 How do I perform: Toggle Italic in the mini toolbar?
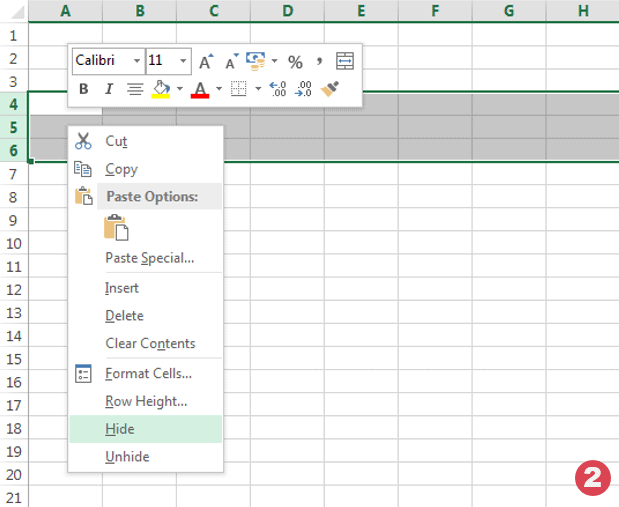(109, 89)
